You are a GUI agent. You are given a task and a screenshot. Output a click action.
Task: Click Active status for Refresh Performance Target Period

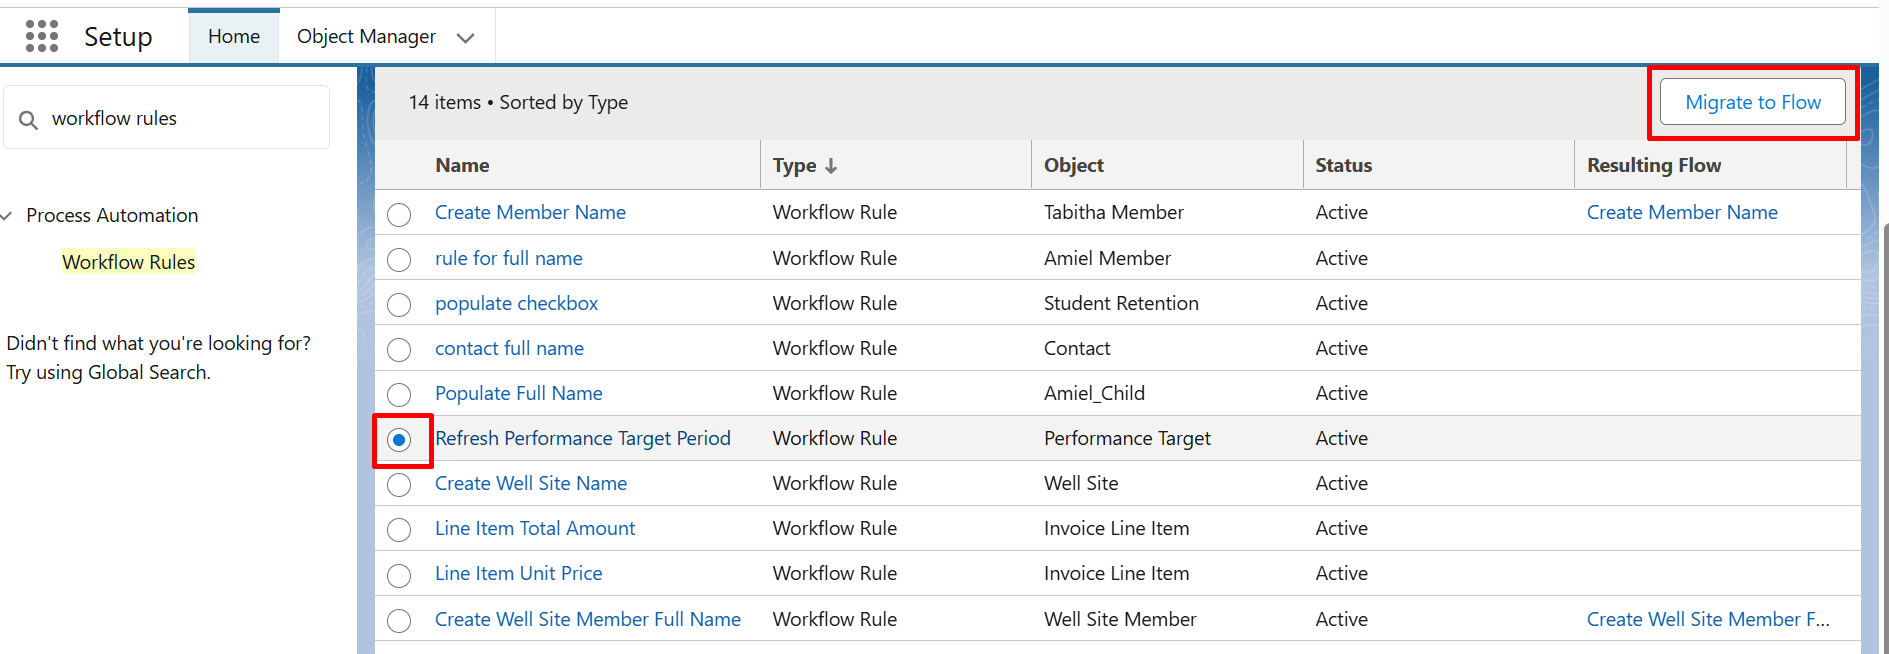[x=1341, y=438]
